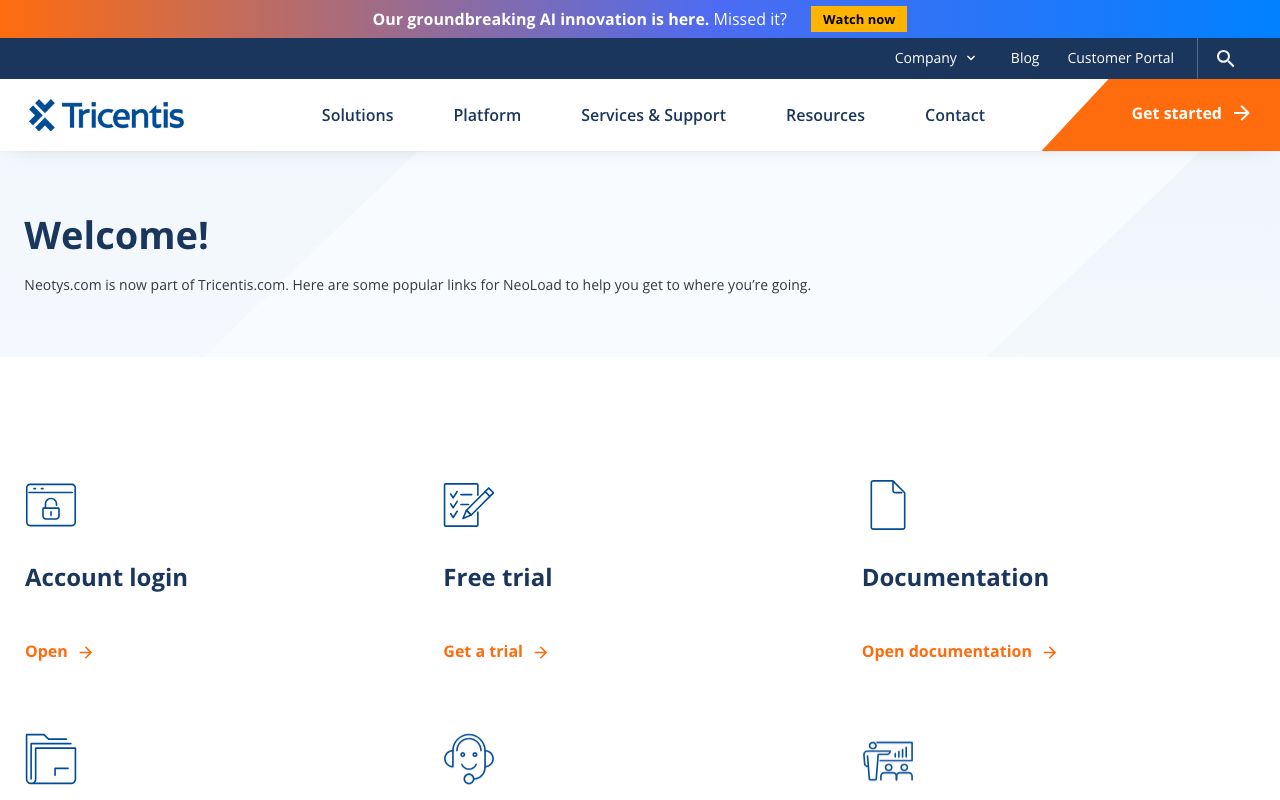Open the Blog link
The image size is (1280, 800).
1024,58
